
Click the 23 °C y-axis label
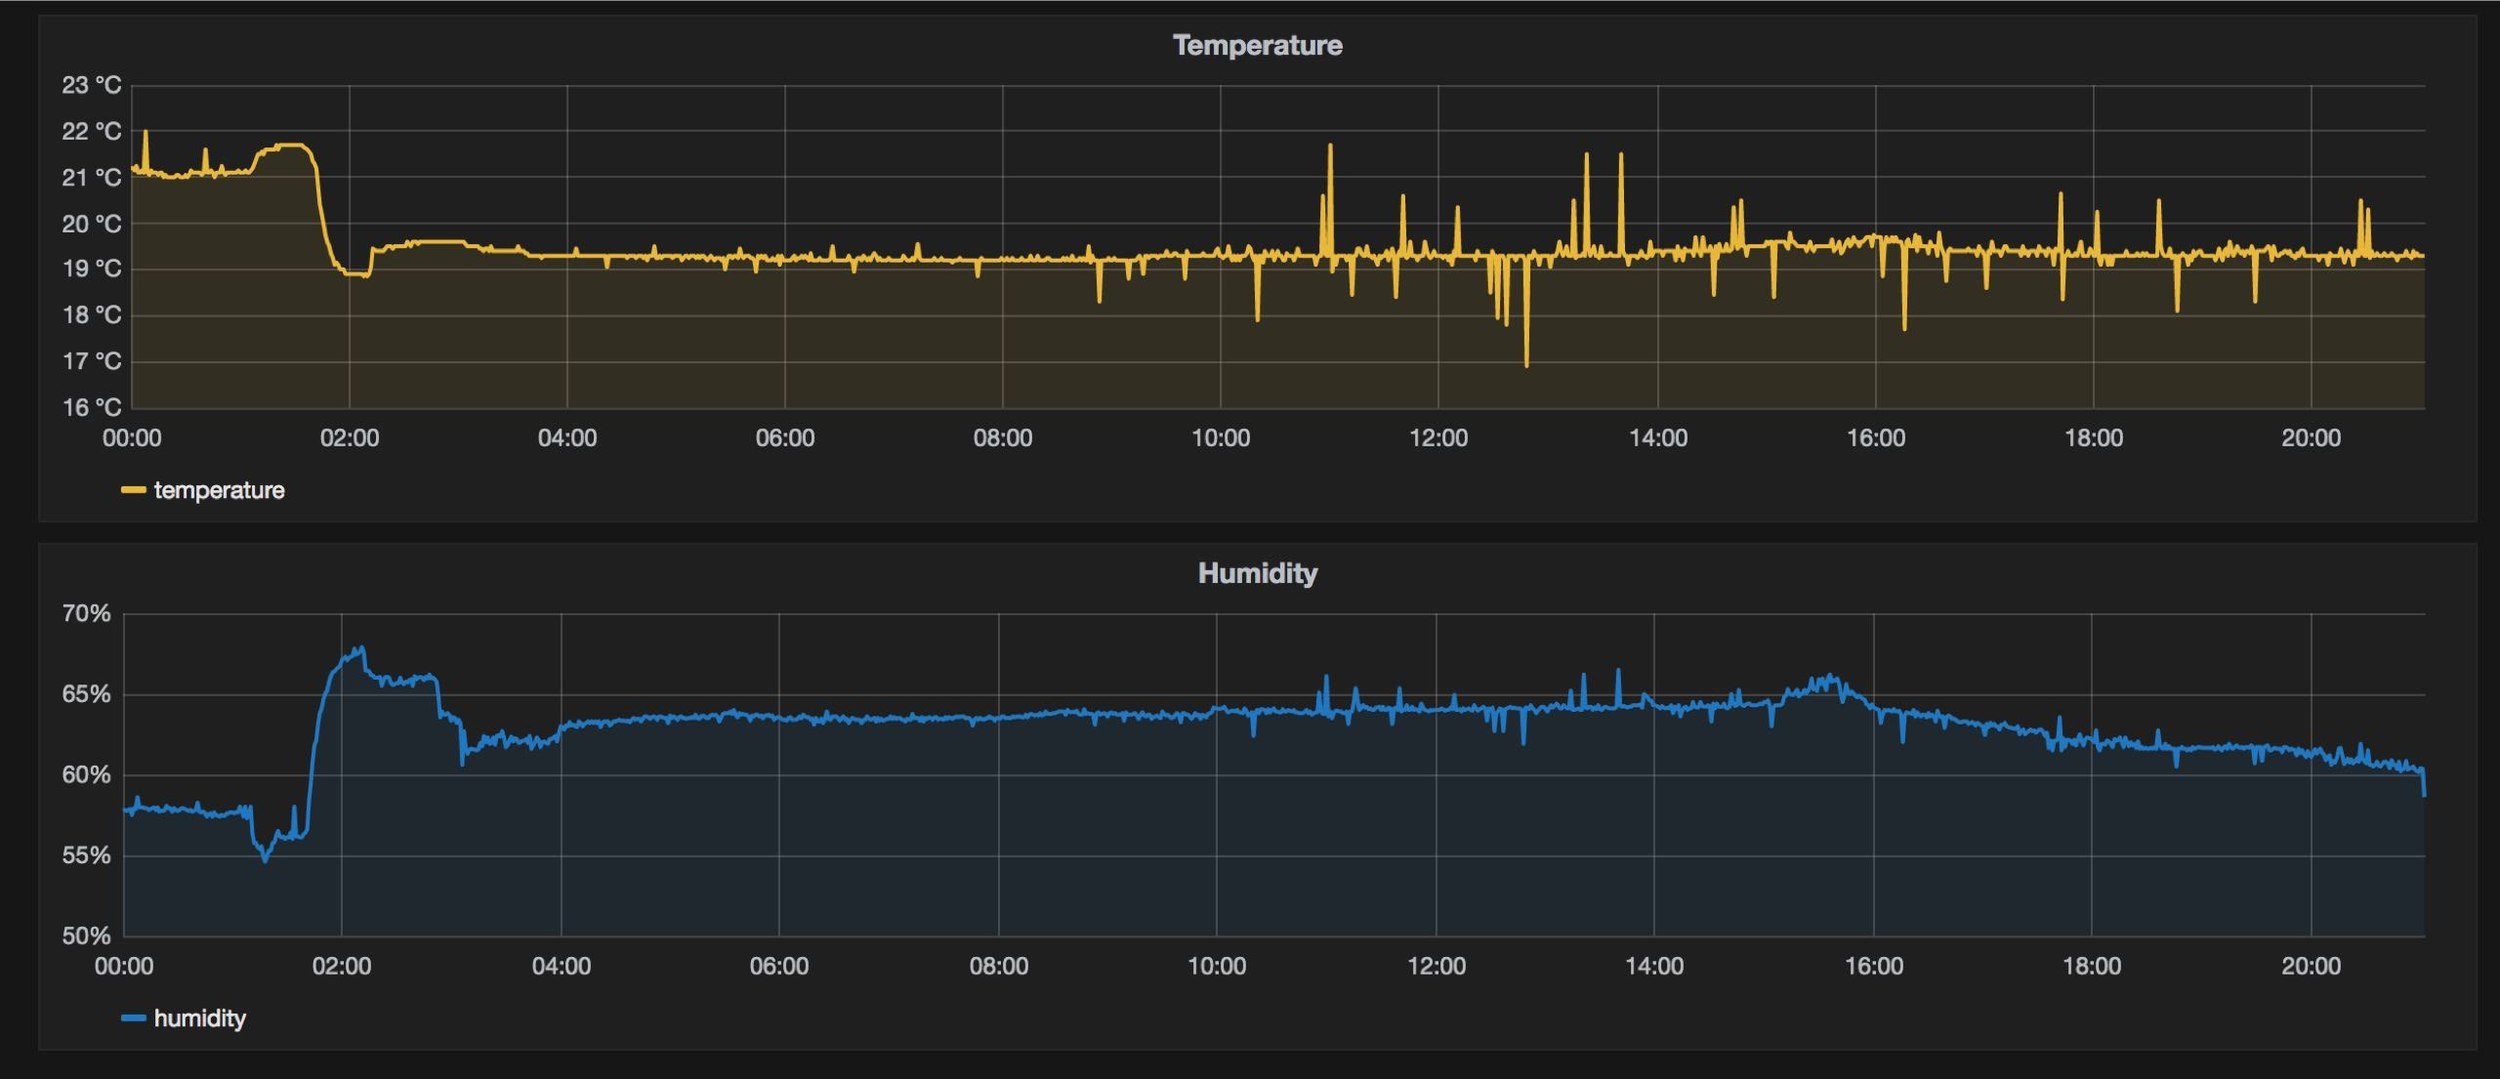(91, 86)
